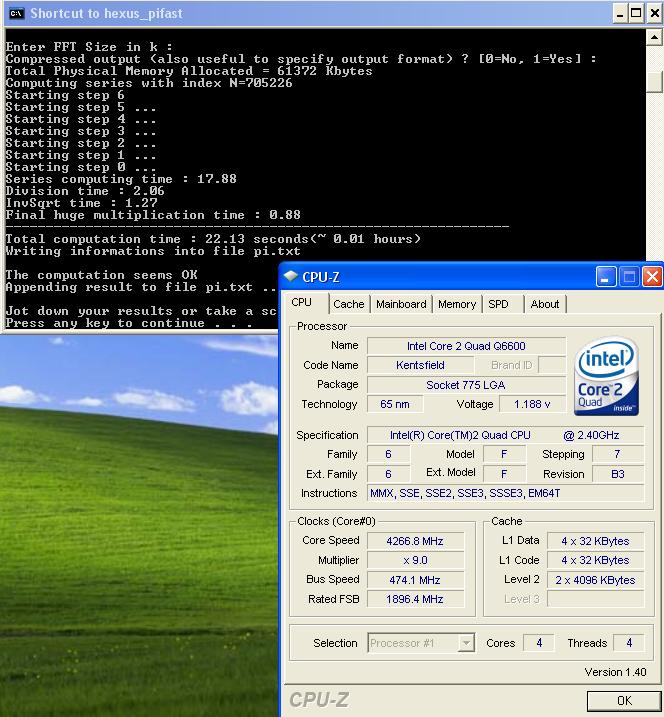Minimize the CPU-Z window
The image size is (664, 717).
pos(606,277)
